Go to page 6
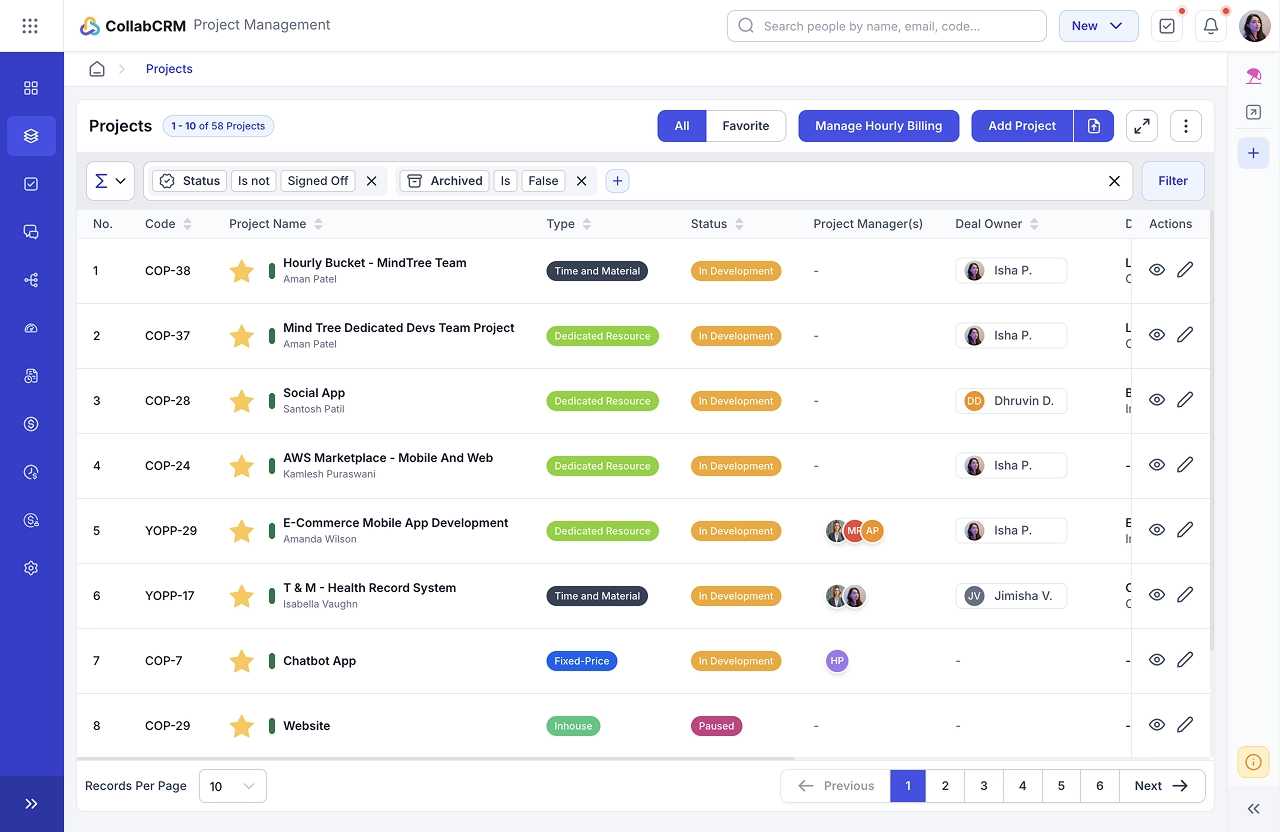Viewport: 1280px width, 832px height. point(1100,786)
